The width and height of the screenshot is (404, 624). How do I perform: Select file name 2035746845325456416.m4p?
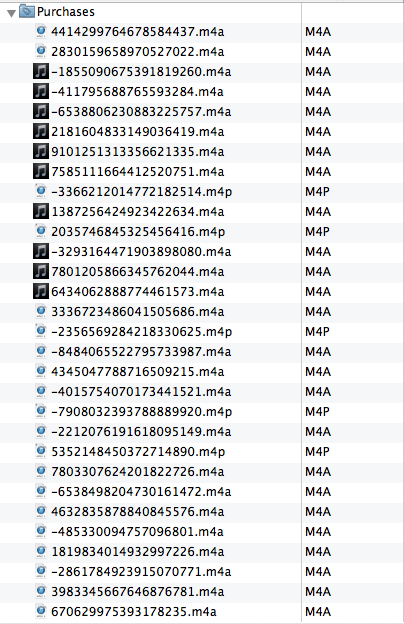[x=138, y=232]
